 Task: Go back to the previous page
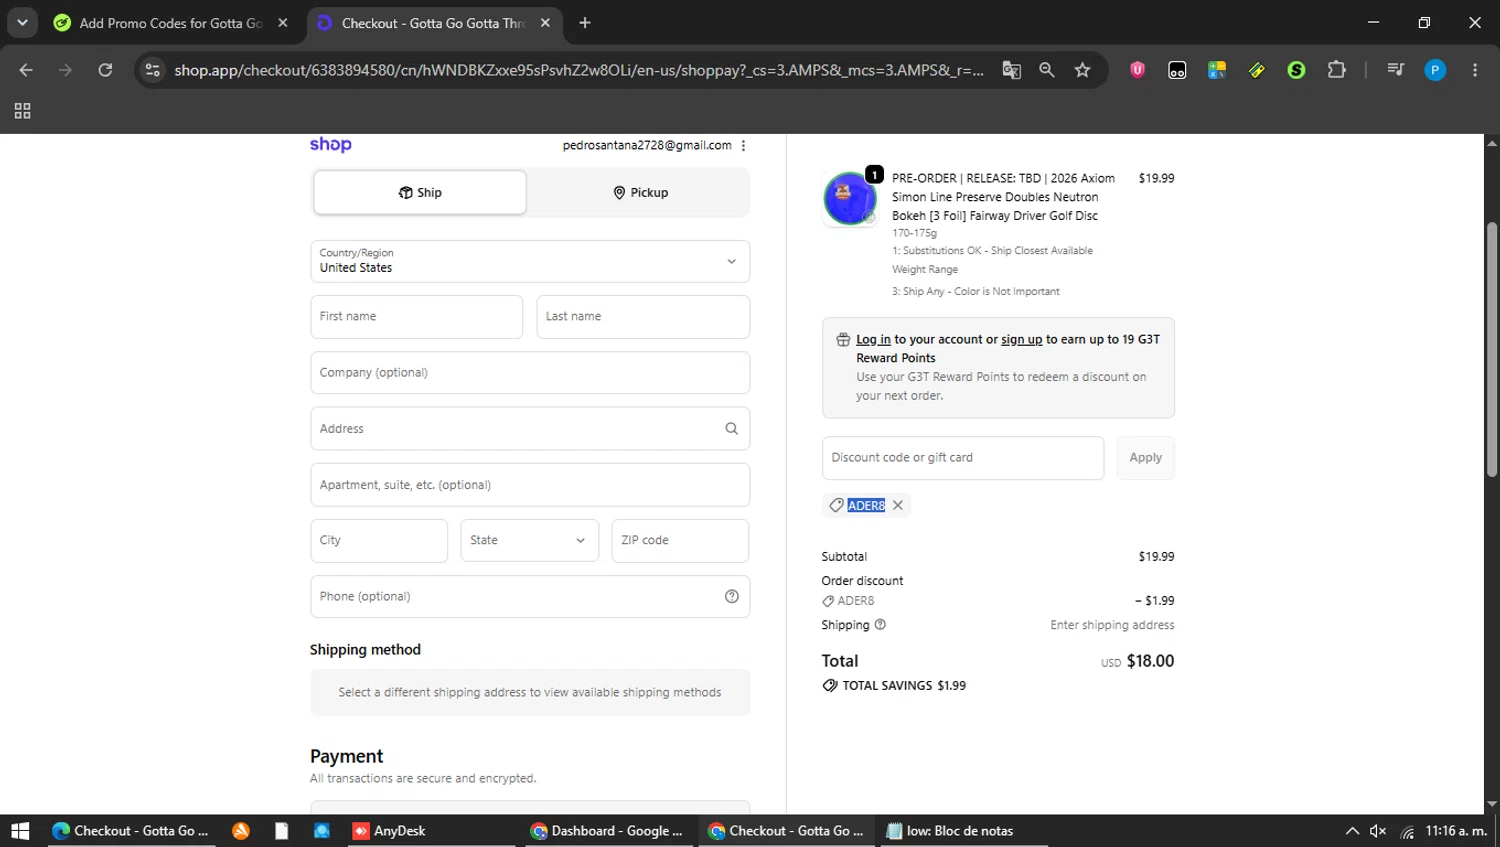point(26,70)
